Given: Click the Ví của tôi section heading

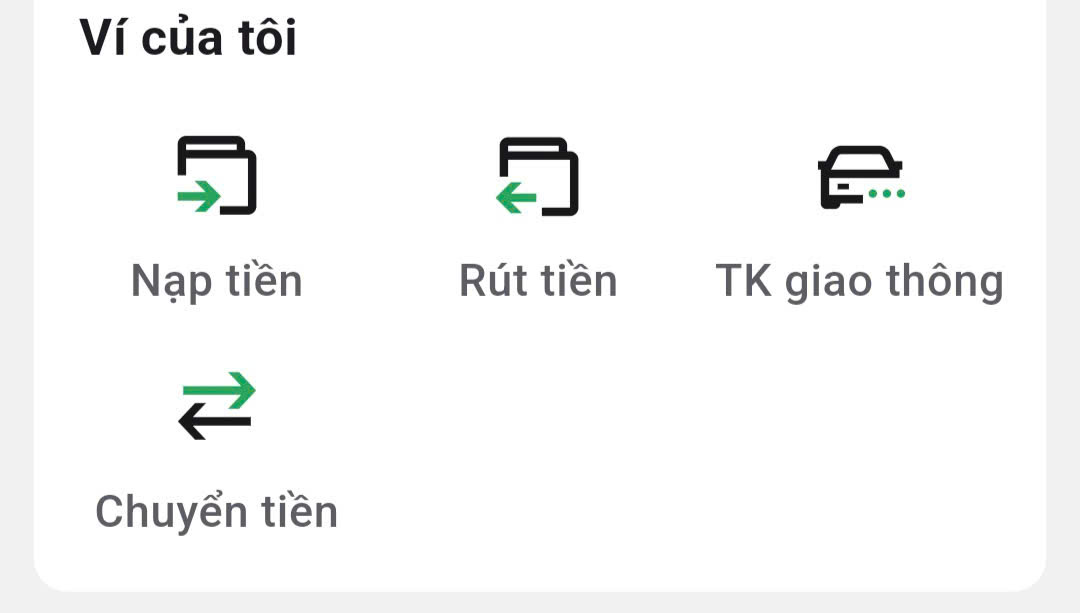Looking at the screenshot, I should coord(188,38).
